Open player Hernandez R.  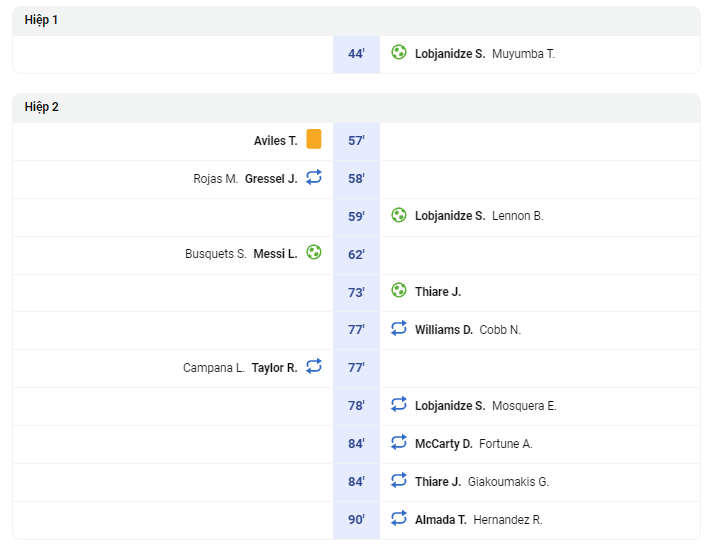click(x=508, y=520)
